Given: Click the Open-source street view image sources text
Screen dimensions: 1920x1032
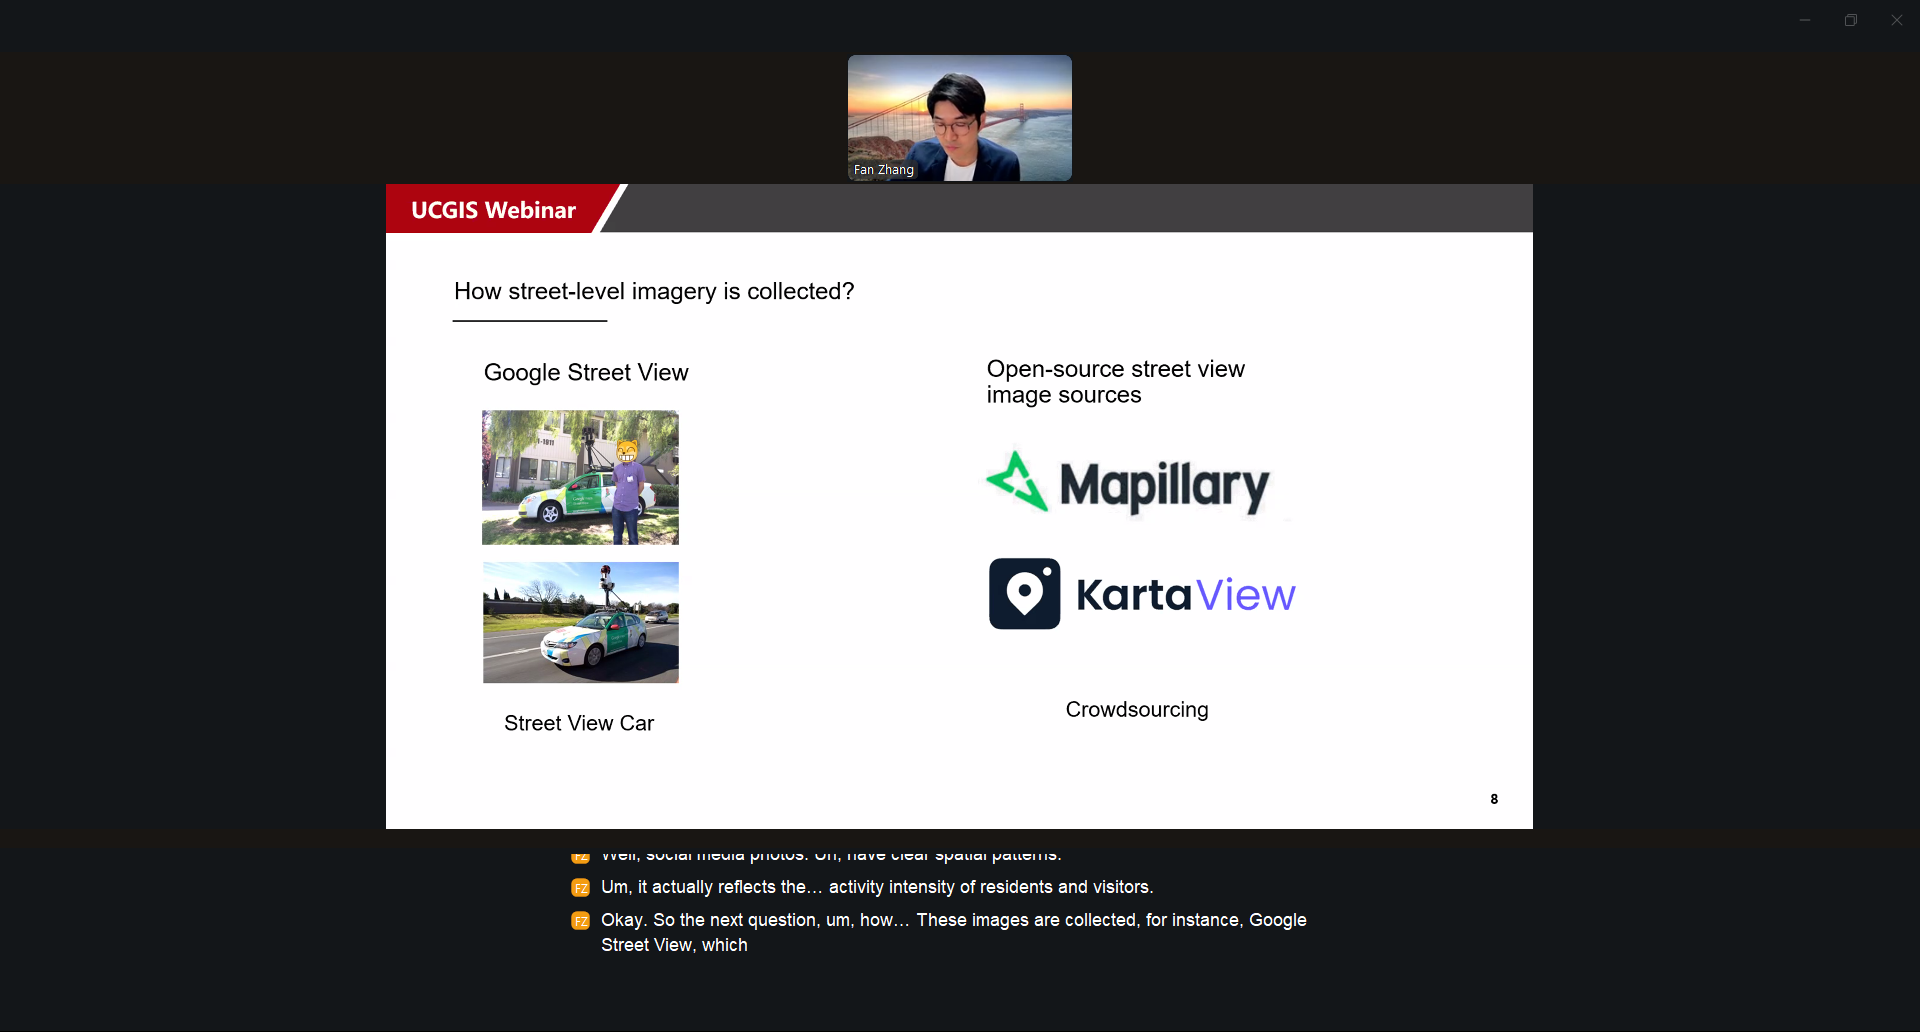Looking at the screenshot, I should click(1115, 382).
